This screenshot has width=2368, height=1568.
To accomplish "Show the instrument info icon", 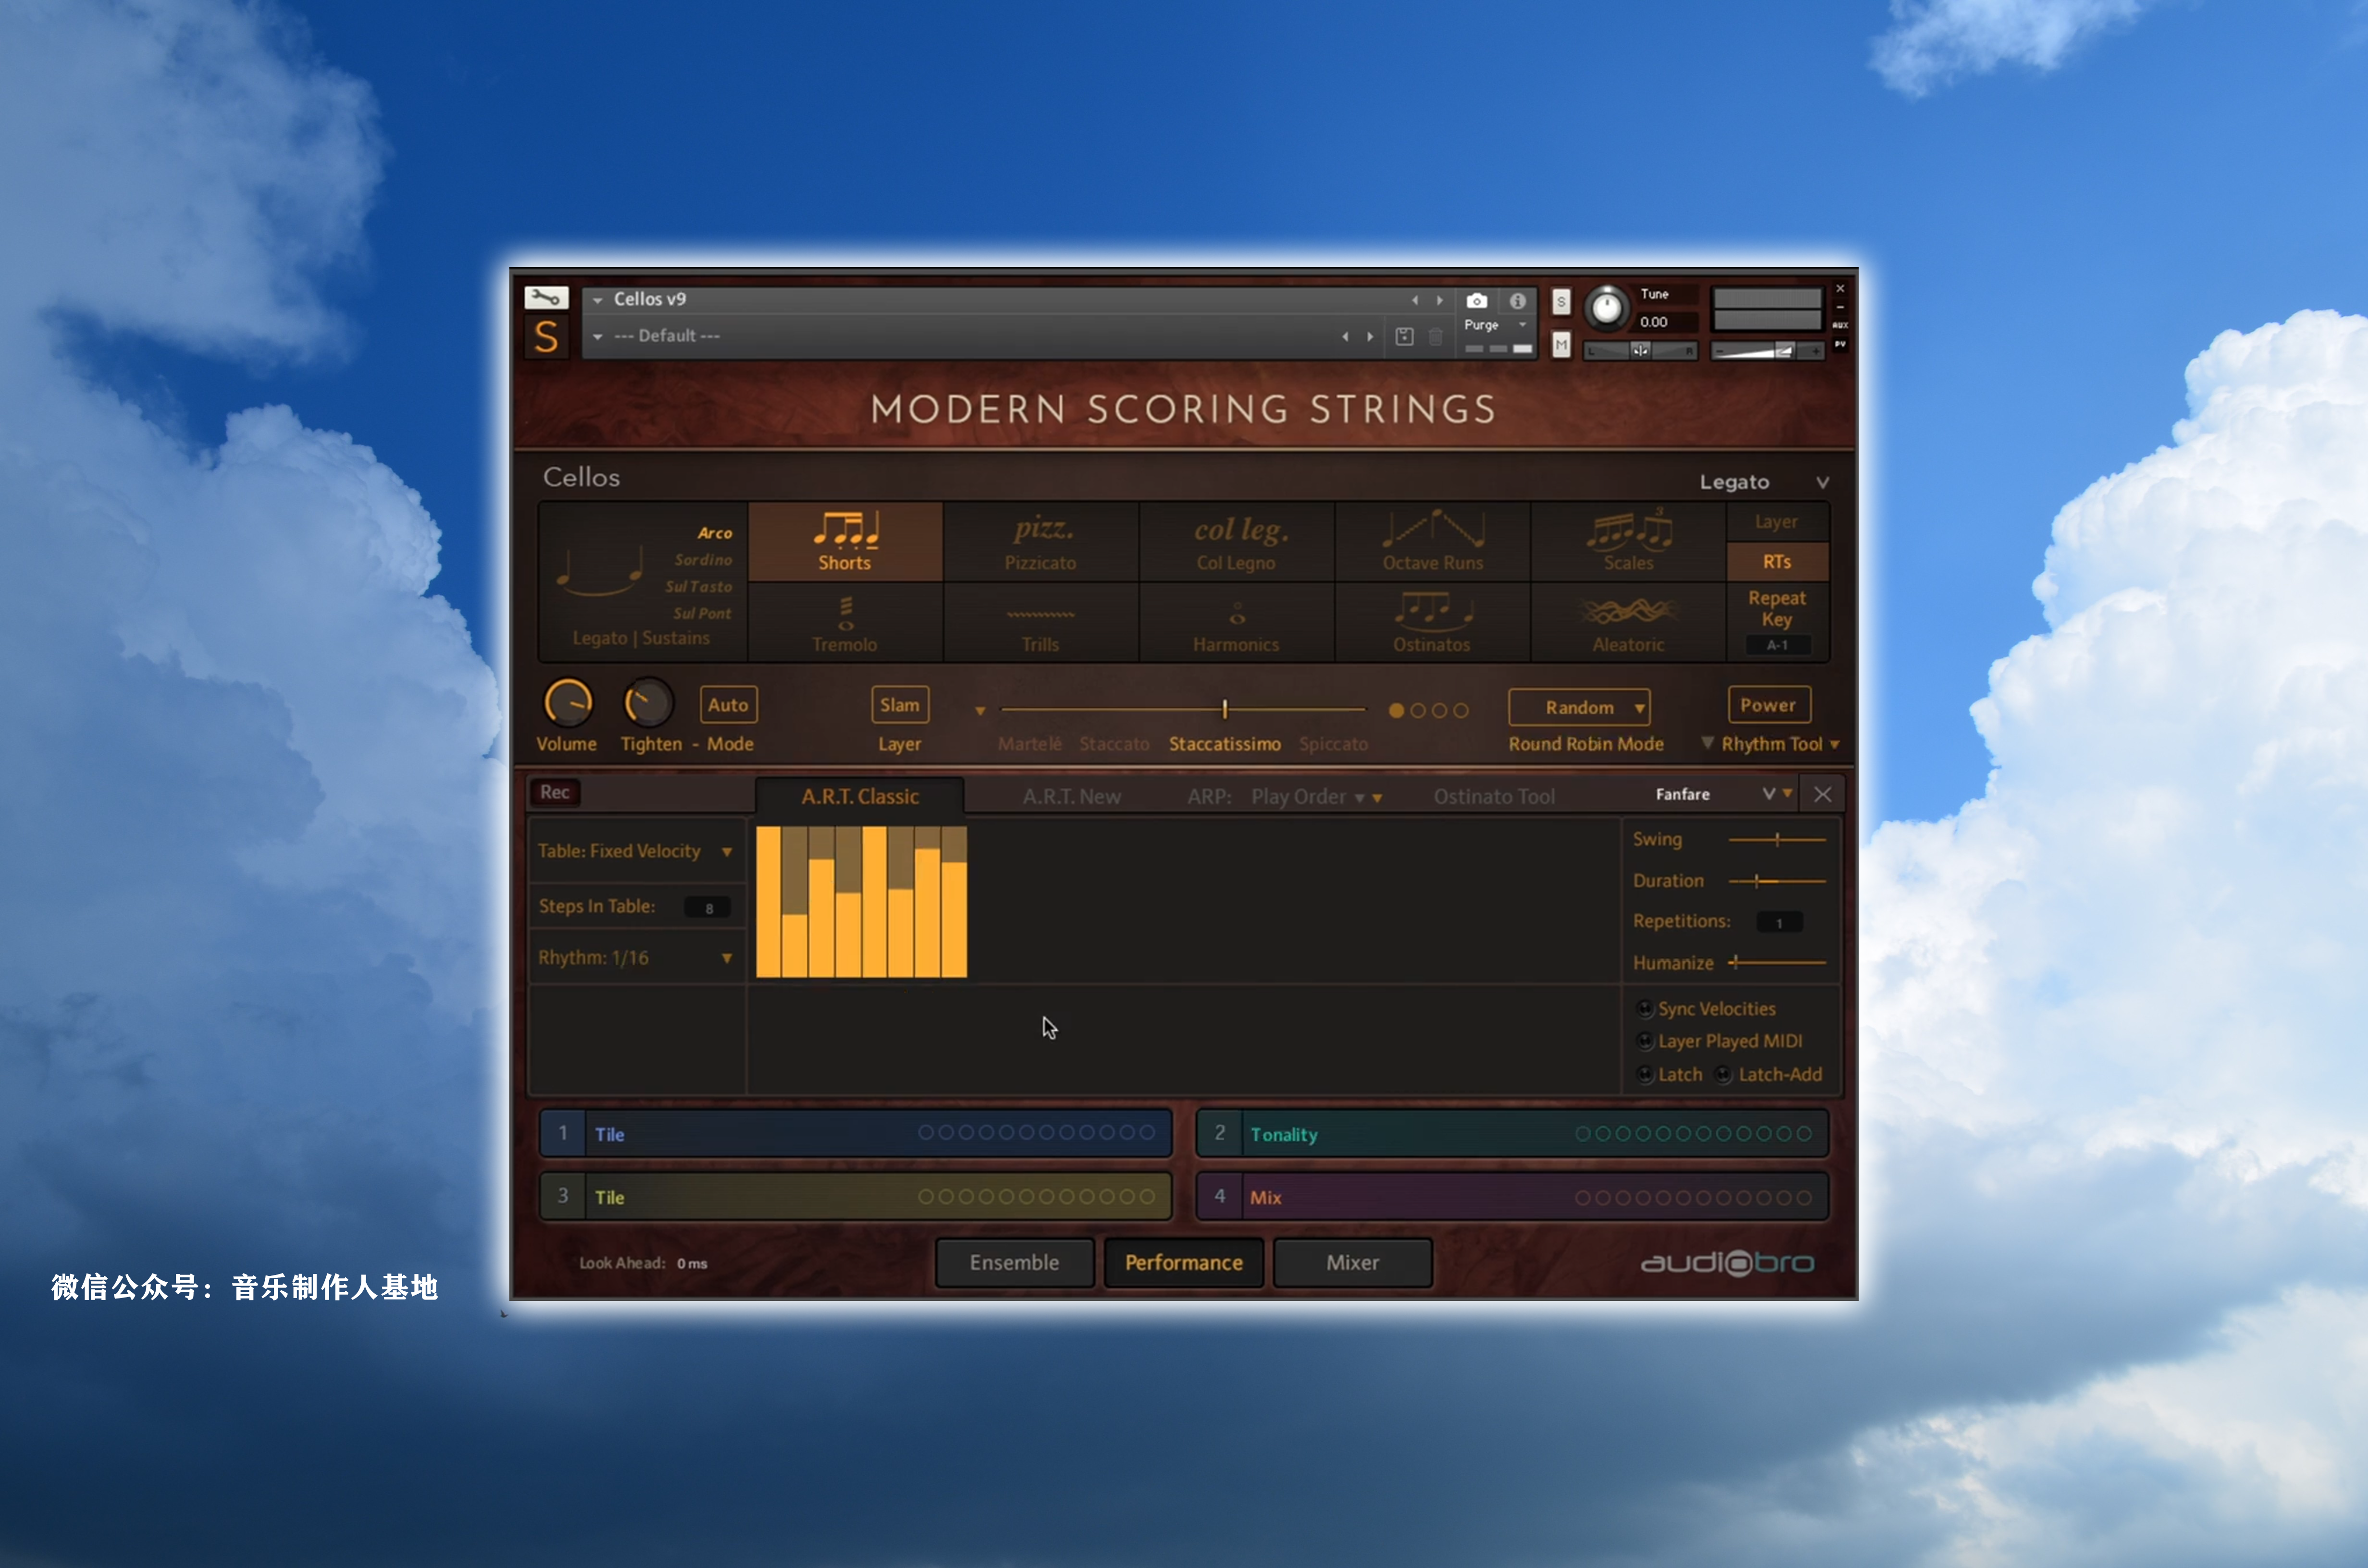I will 1517,301.
